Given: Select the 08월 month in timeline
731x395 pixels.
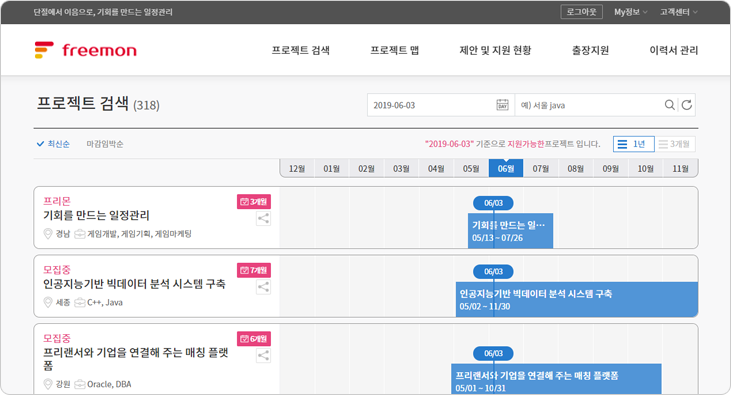Looking at the screenshot, I should pos(576,168).
